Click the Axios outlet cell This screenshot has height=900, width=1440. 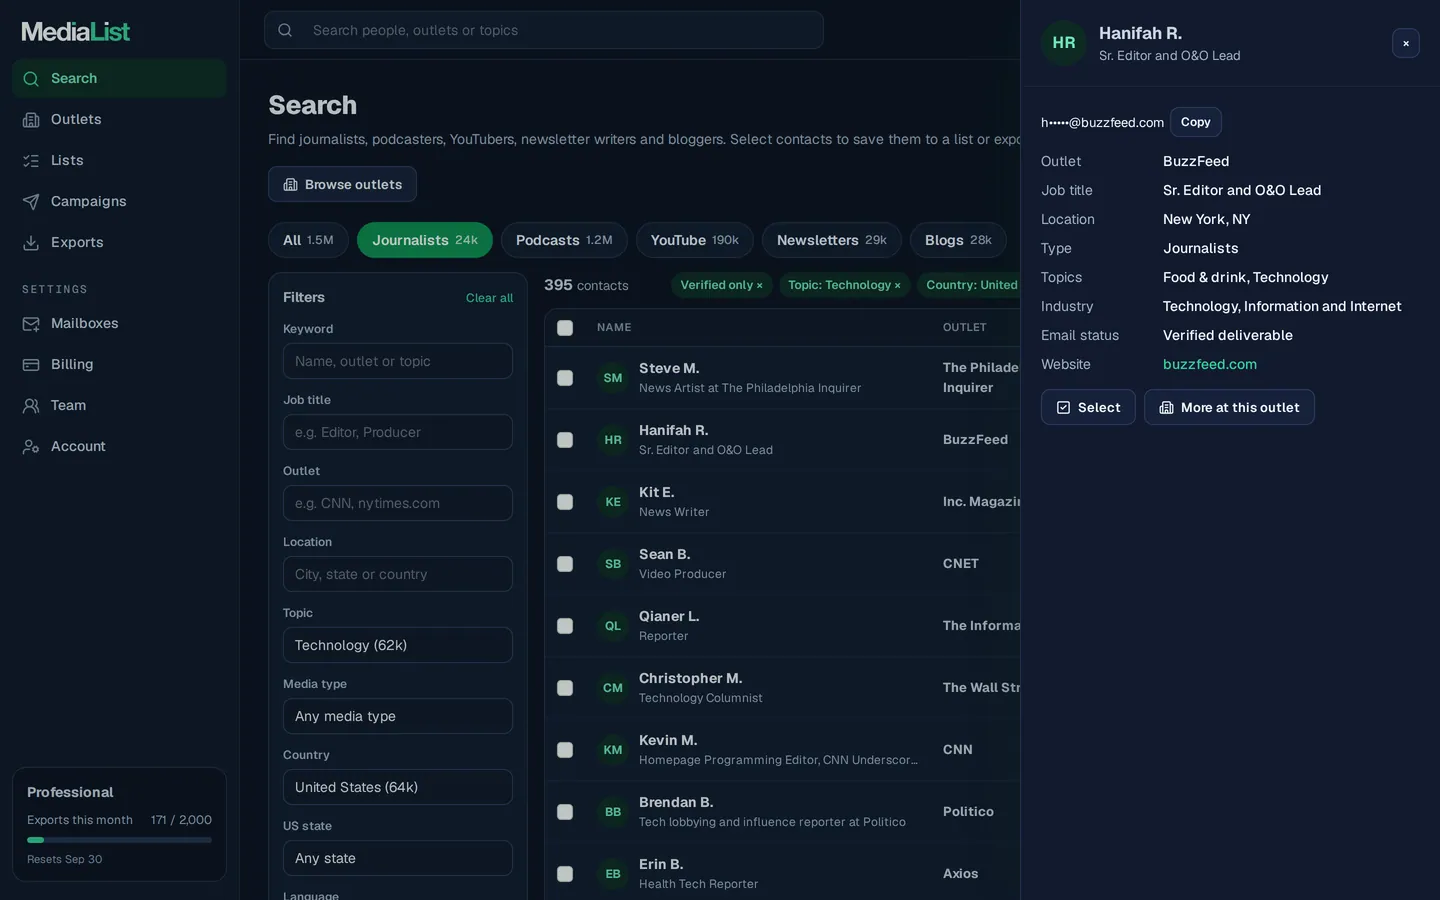[961, 874]
